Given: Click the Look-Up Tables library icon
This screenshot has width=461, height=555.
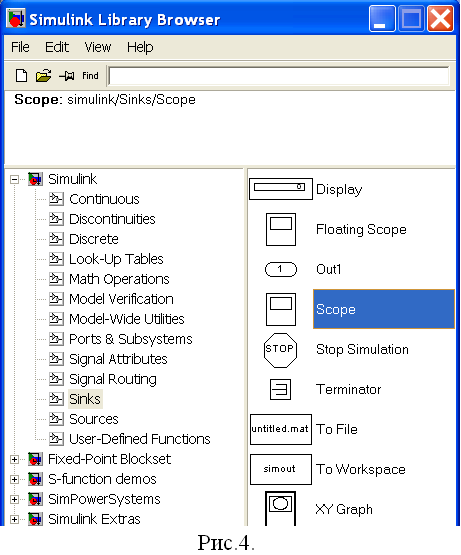Looking at the screenshot, I should 56,259.
